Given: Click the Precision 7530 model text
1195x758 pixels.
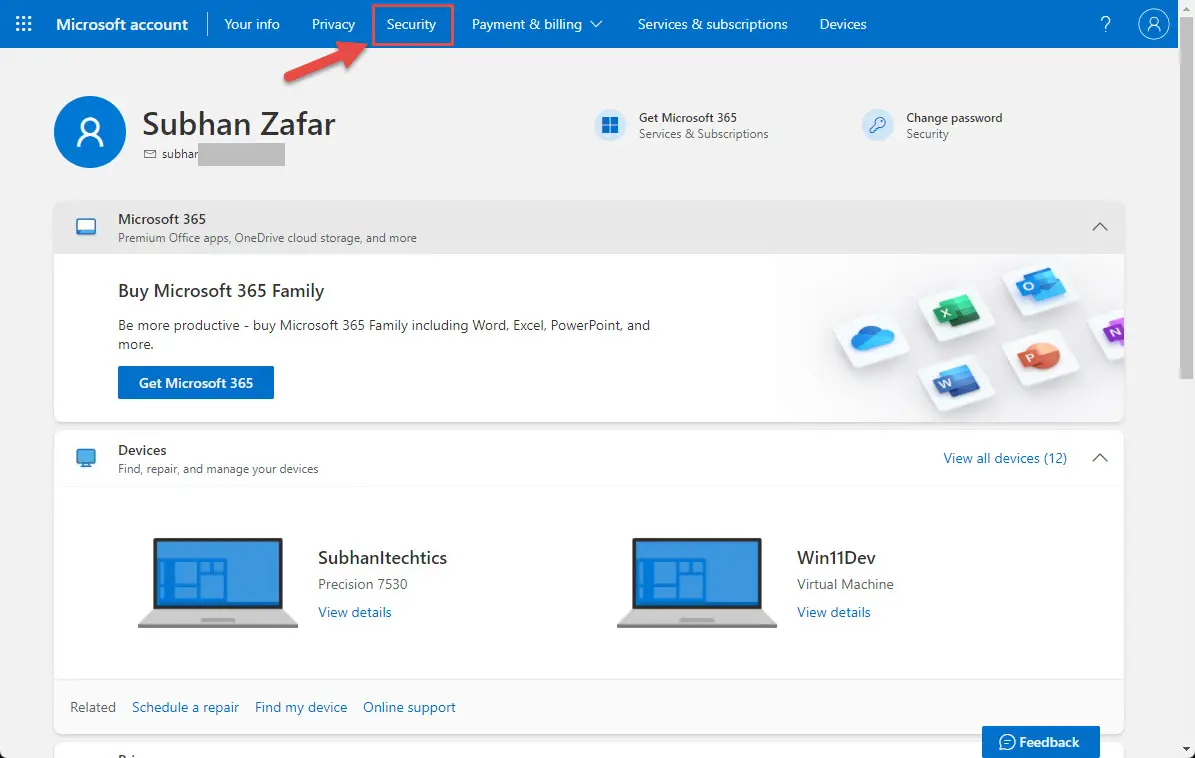Looking at the screenshot, I should click(x=363, y=584).
